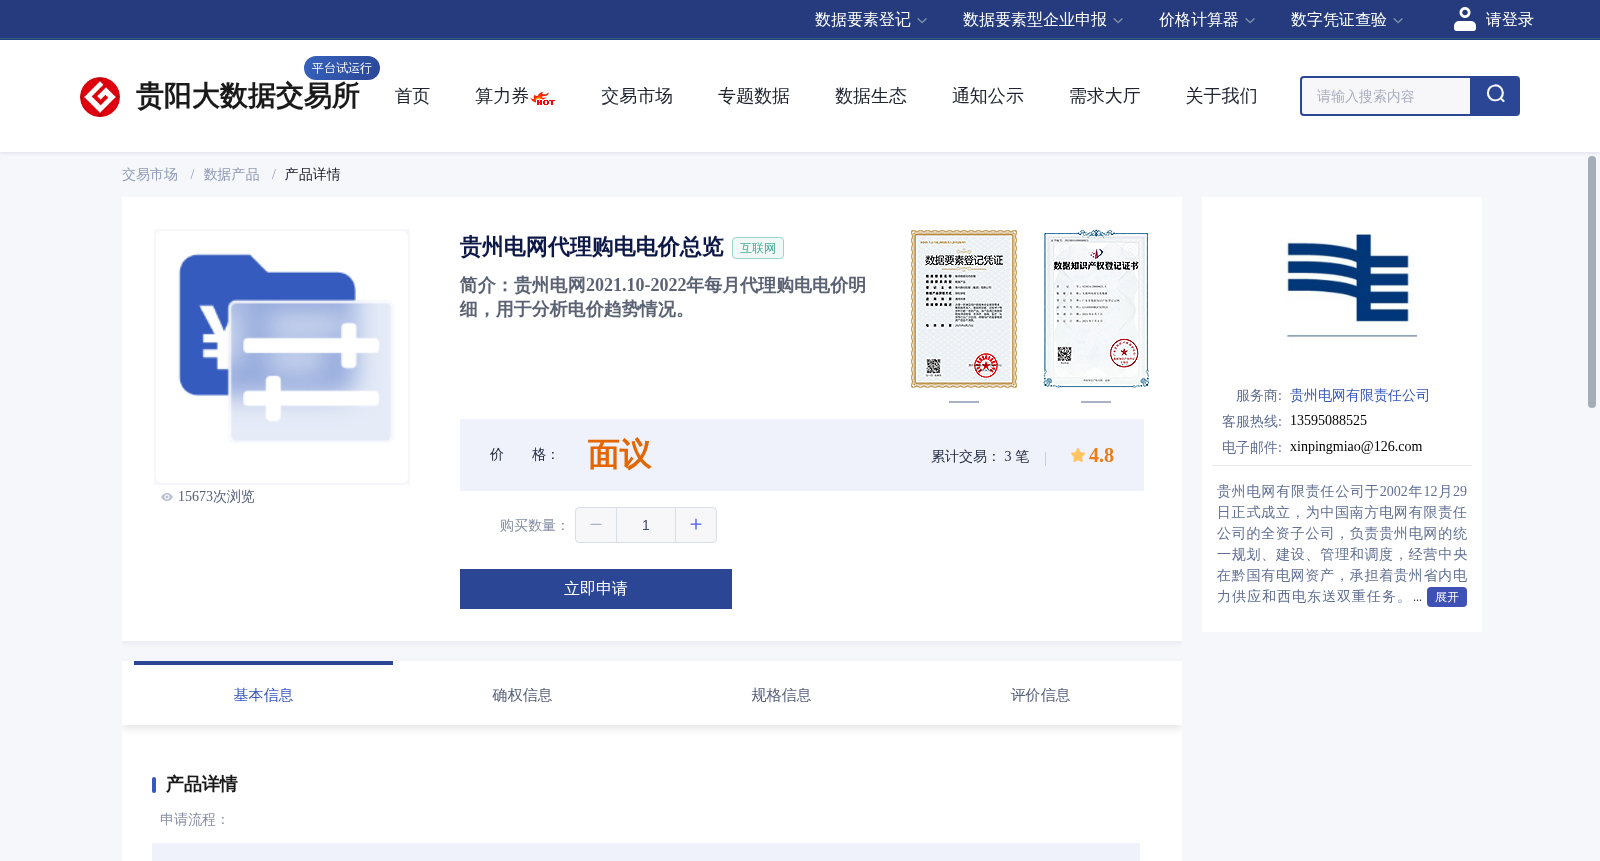Open 数据生态 navigation item
This screenshot has height=861, width=1600.
pyautogui.click(x=871, y=96)
